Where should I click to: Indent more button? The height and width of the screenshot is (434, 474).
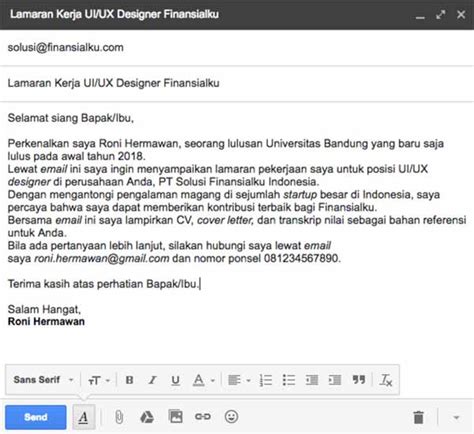335,380
